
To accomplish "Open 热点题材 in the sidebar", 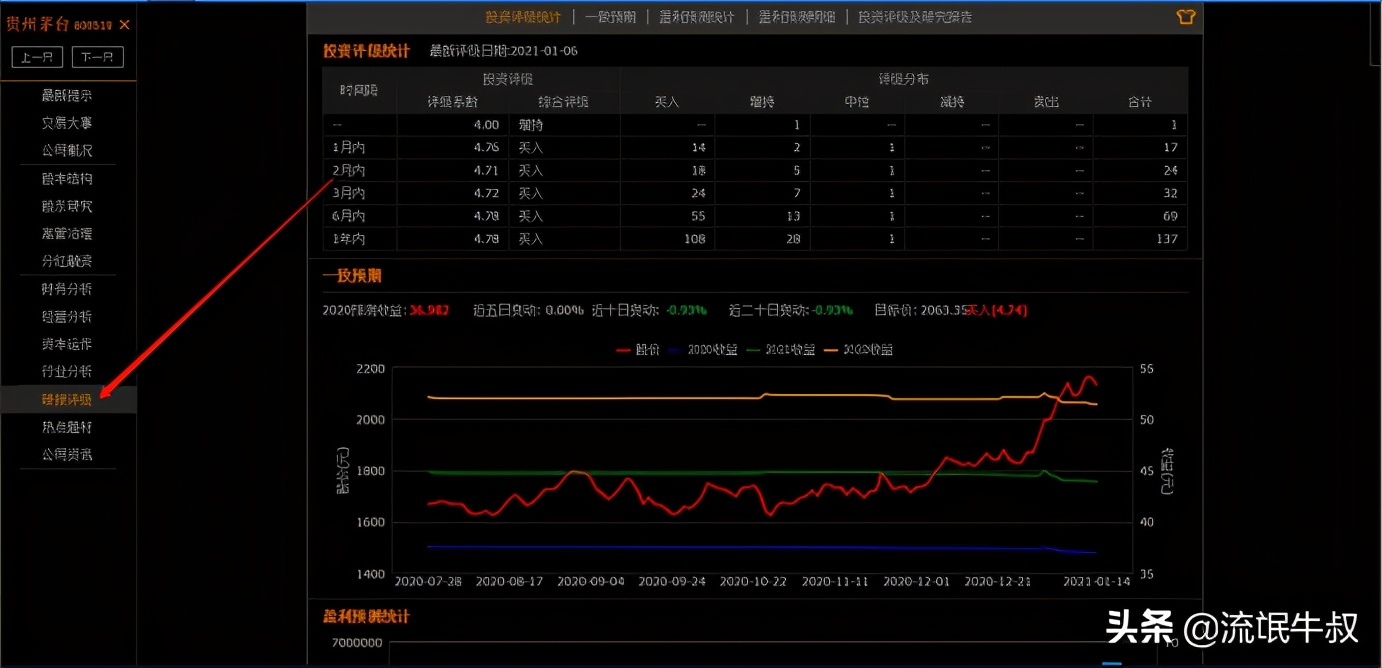I will pyautogui.click(x=67, y=427).
